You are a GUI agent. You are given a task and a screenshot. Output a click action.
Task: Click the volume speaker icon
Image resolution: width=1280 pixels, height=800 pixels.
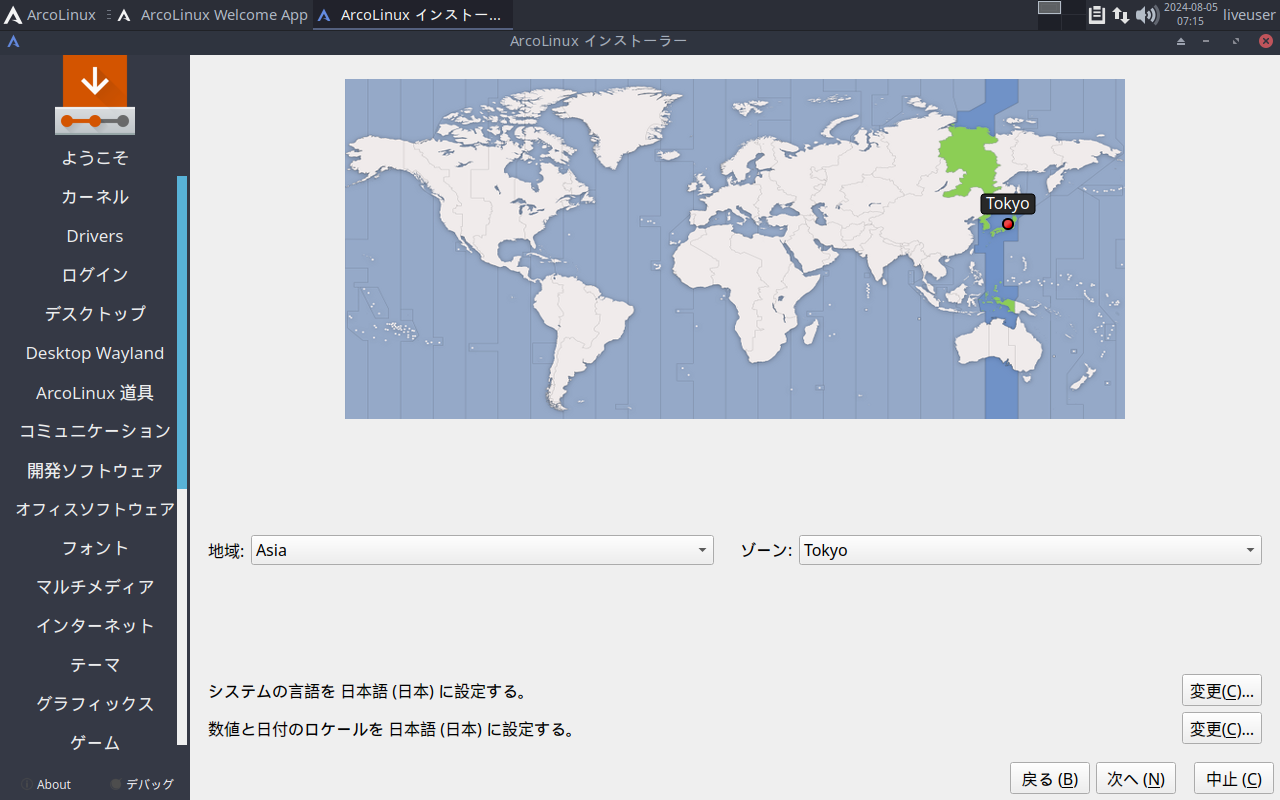[x=1146, y=15]
